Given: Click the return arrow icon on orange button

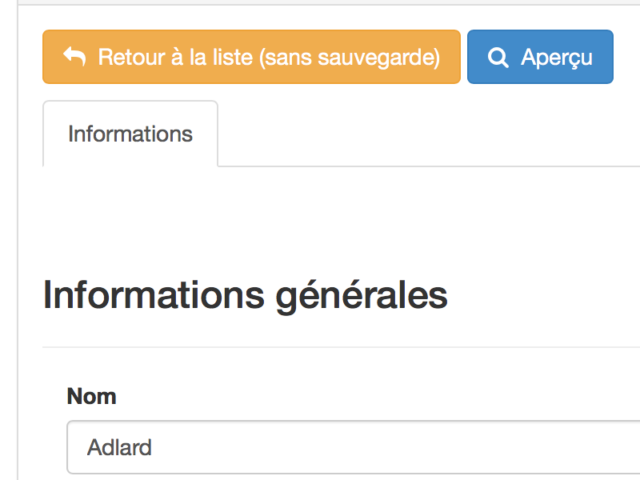Looking at the screenshot, I should click(74, 57).
